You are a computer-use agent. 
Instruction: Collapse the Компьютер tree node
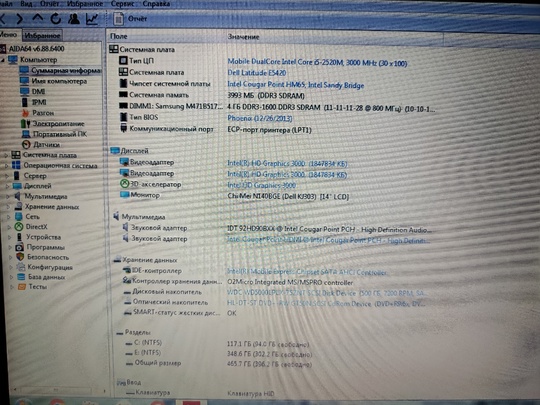point(3,60)
